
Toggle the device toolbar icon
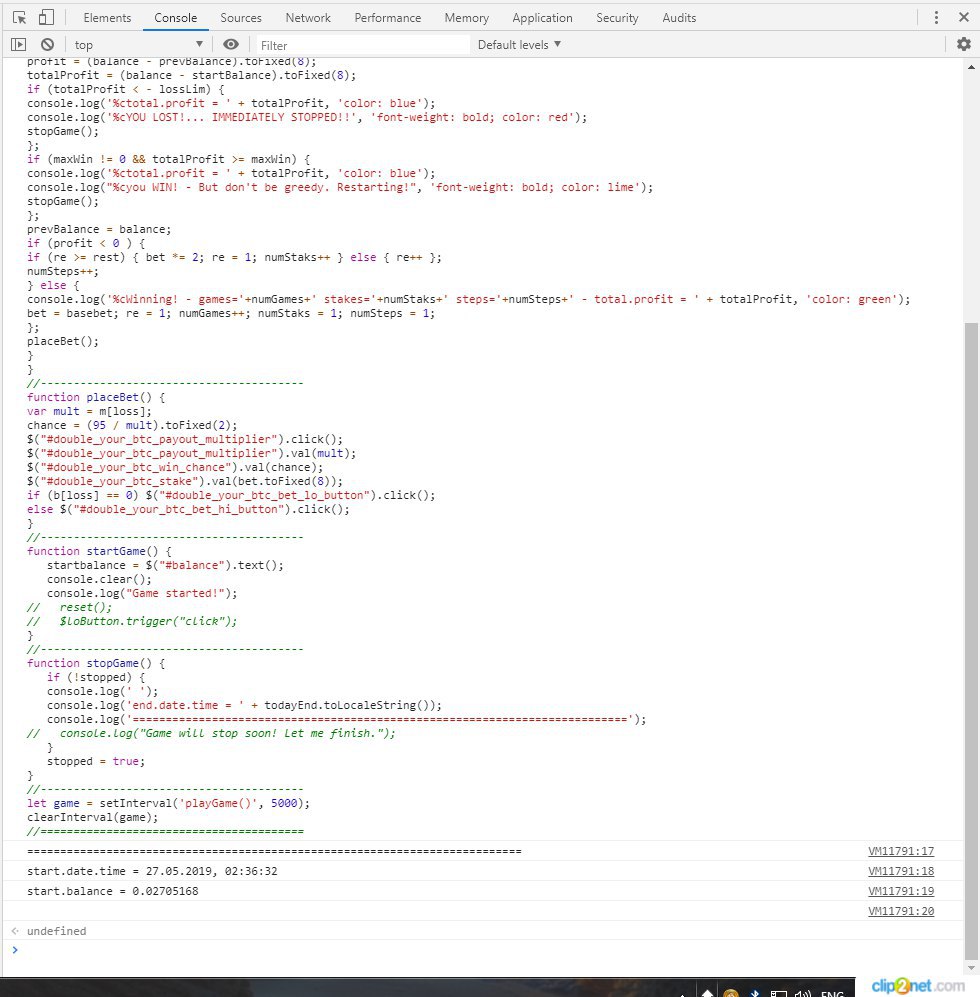(46, 18)
